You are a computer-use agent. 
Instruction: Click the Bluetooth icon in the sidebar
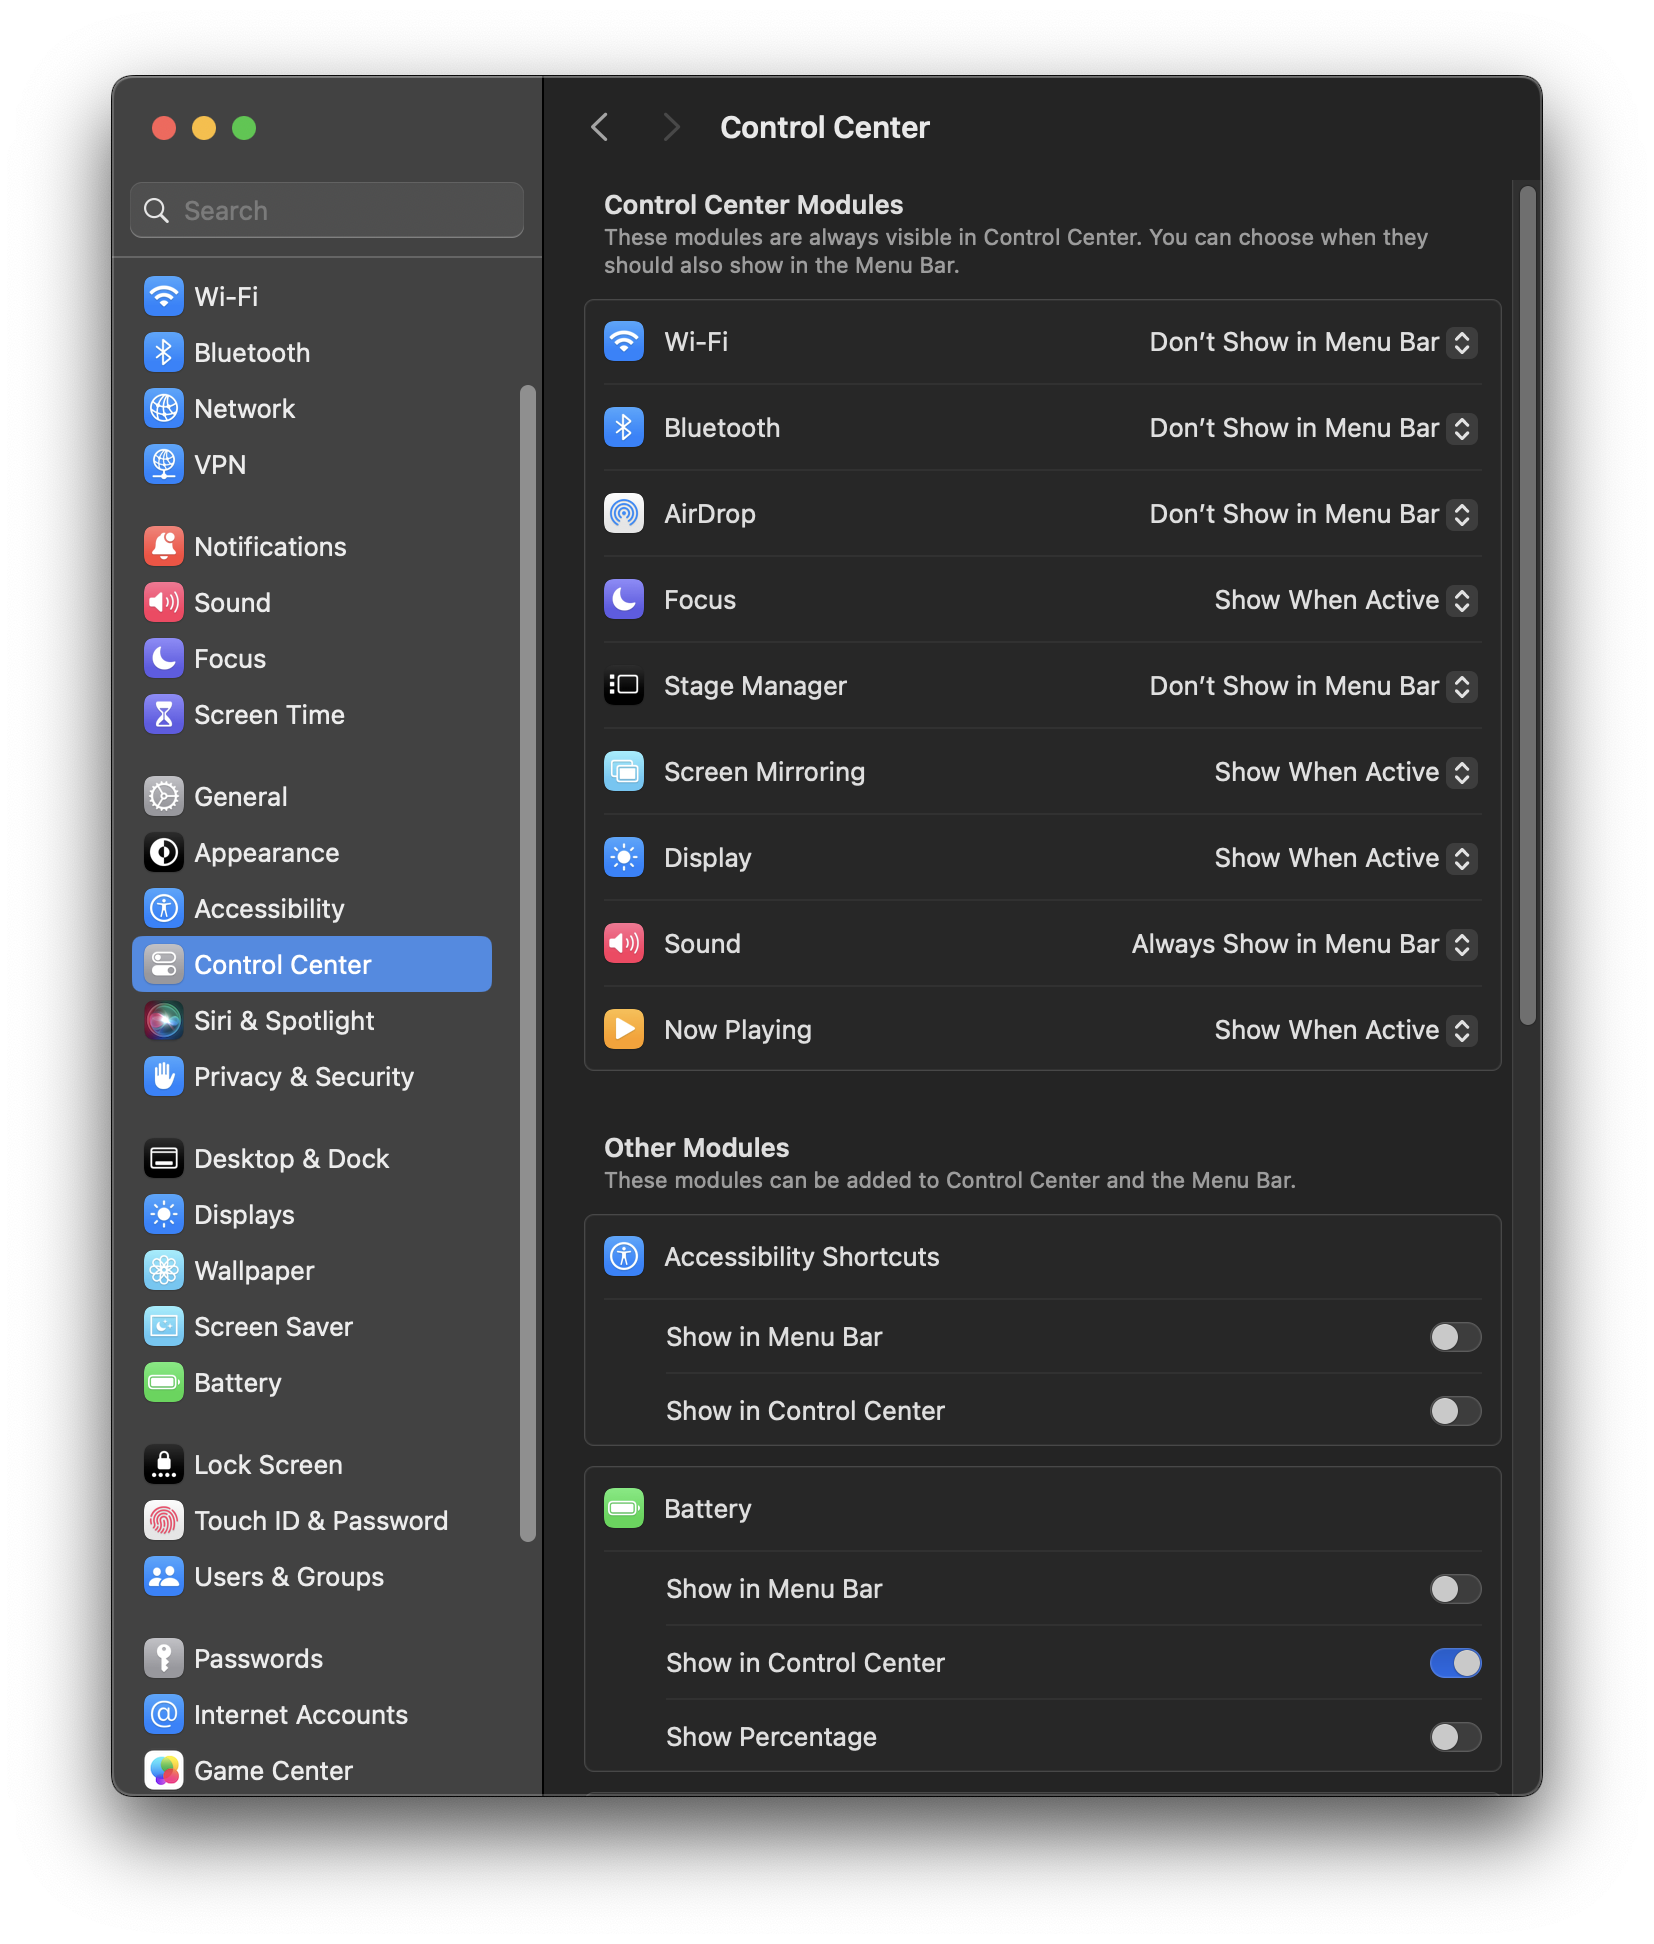click(164, 352)
